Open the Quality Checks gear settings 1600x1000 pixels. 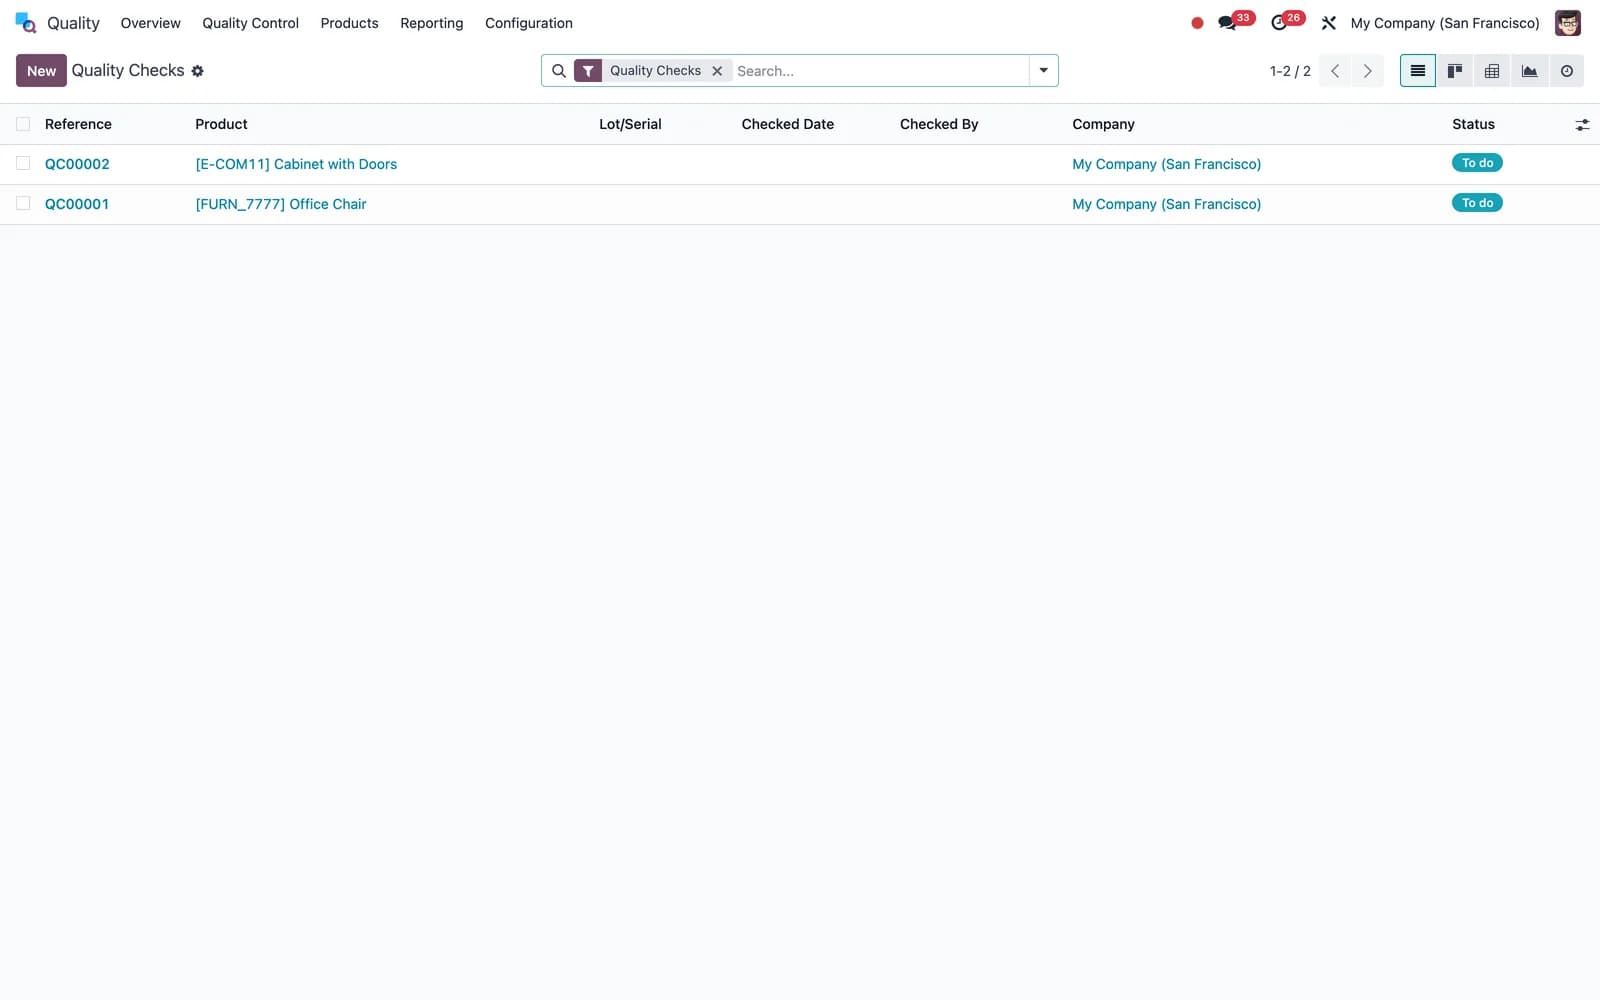[x=198, y=71]
